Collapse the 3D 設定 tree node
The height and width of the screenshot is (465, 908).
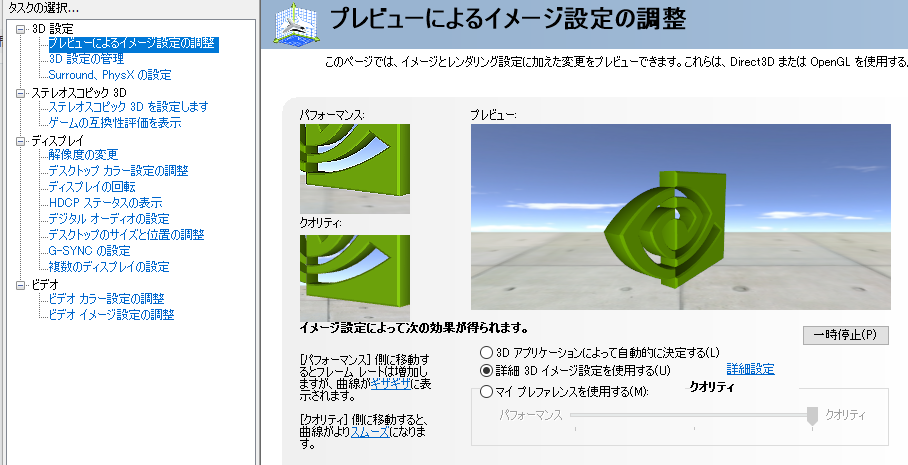(x=21, y=29)
